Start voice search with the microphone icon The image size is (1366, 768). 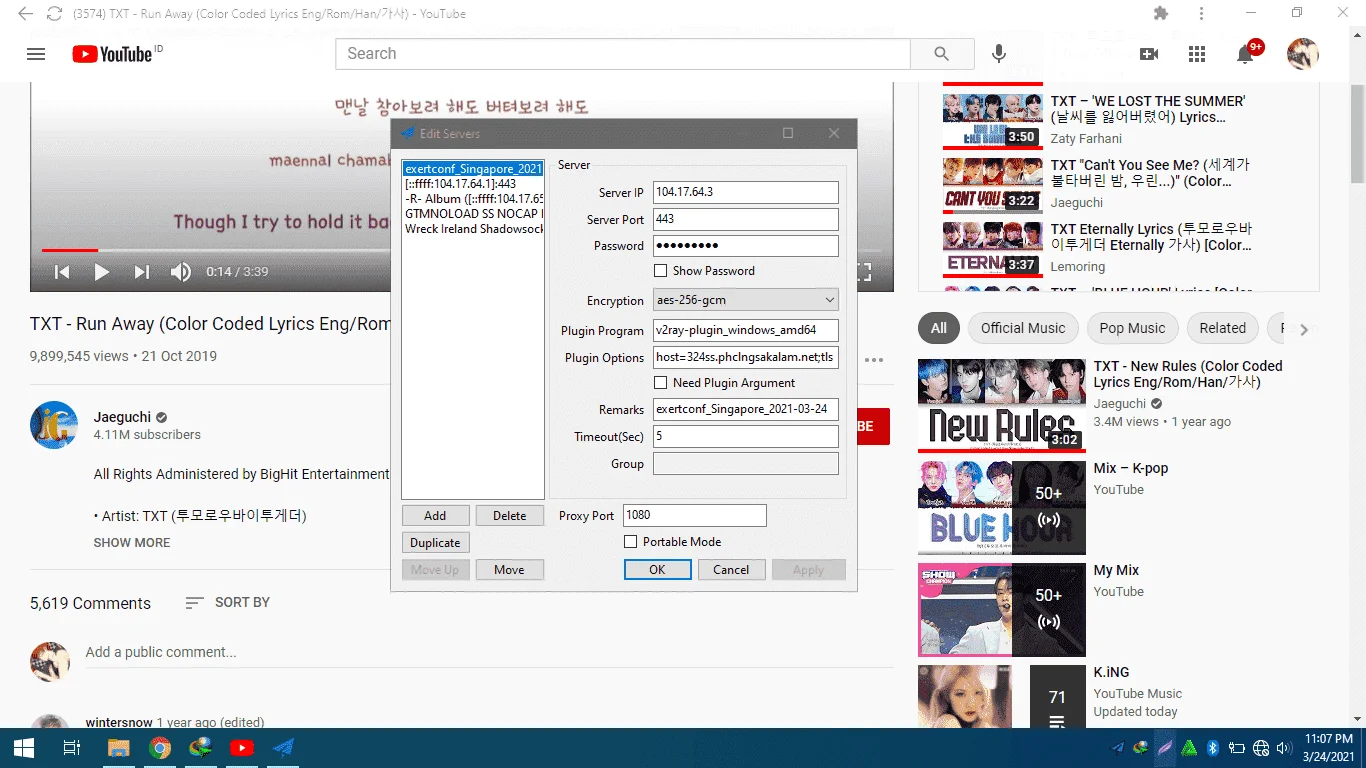pos(998,54)
